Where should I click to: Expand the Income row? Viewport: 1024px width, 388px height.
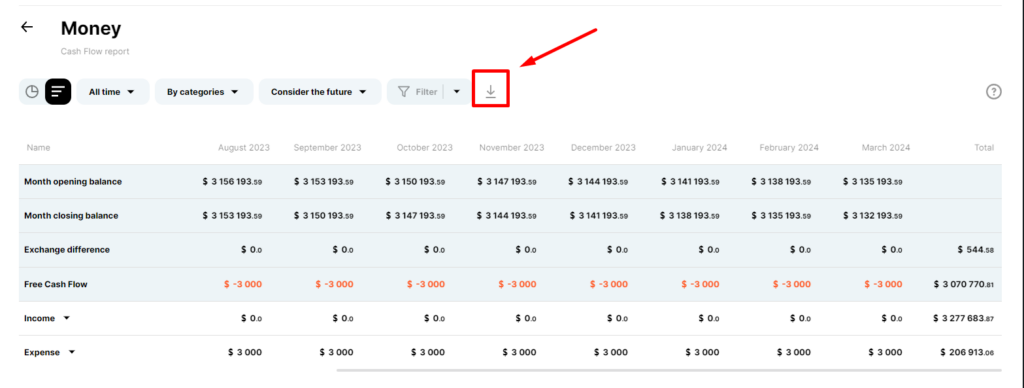(x=67, y=318)
